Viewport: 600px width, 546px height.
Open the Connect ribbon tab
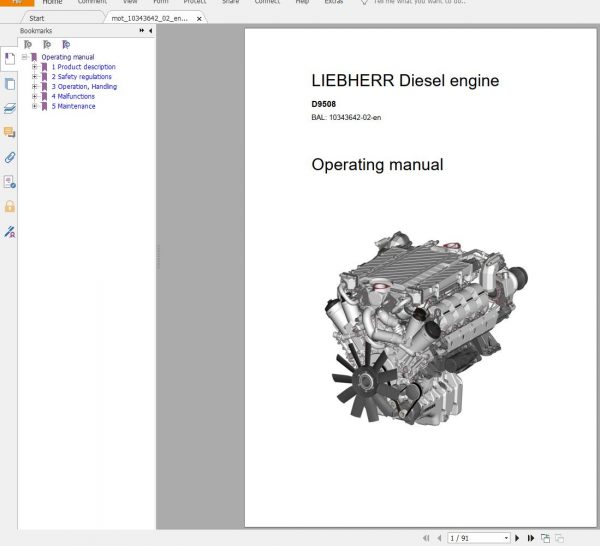pyautogui.click(x=267, y=2)
